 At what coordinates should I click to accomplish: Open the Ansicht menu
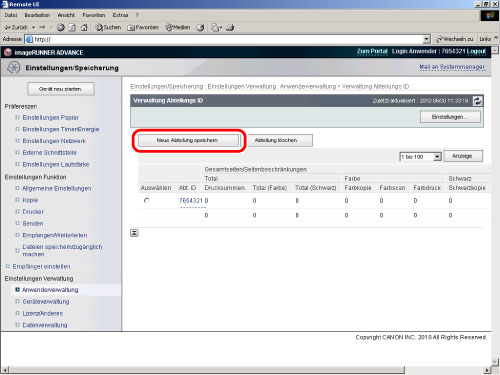[x=66, y=15]
